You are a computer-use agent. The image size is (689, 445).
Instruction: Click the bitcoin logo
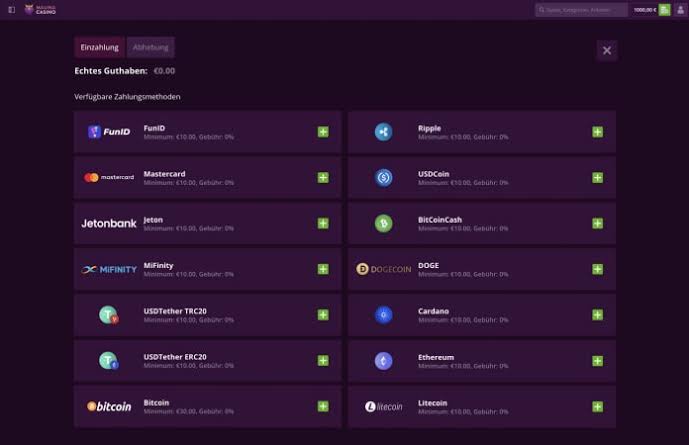click(109, 406)
